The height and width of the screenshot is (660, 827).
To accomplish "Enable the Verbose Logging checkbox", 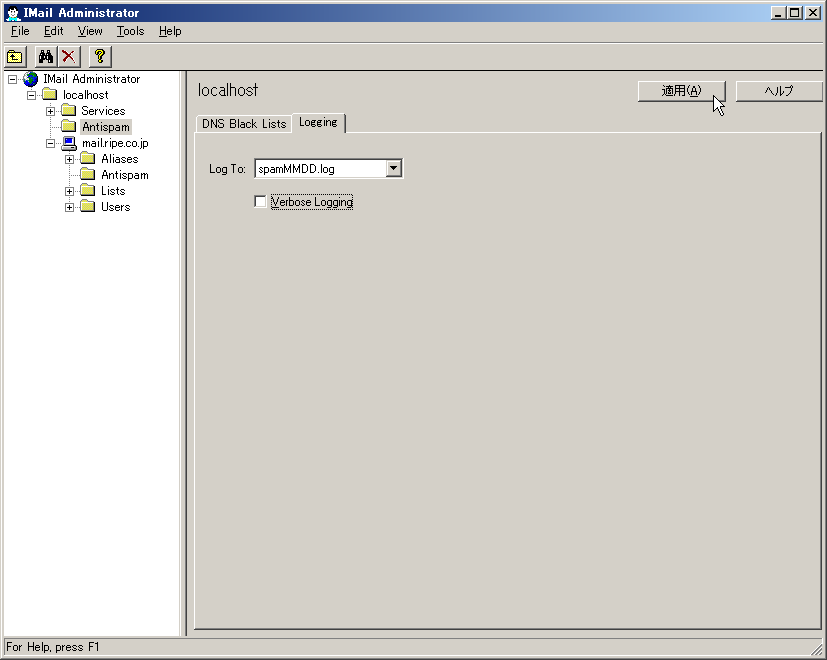I will 260,202.
